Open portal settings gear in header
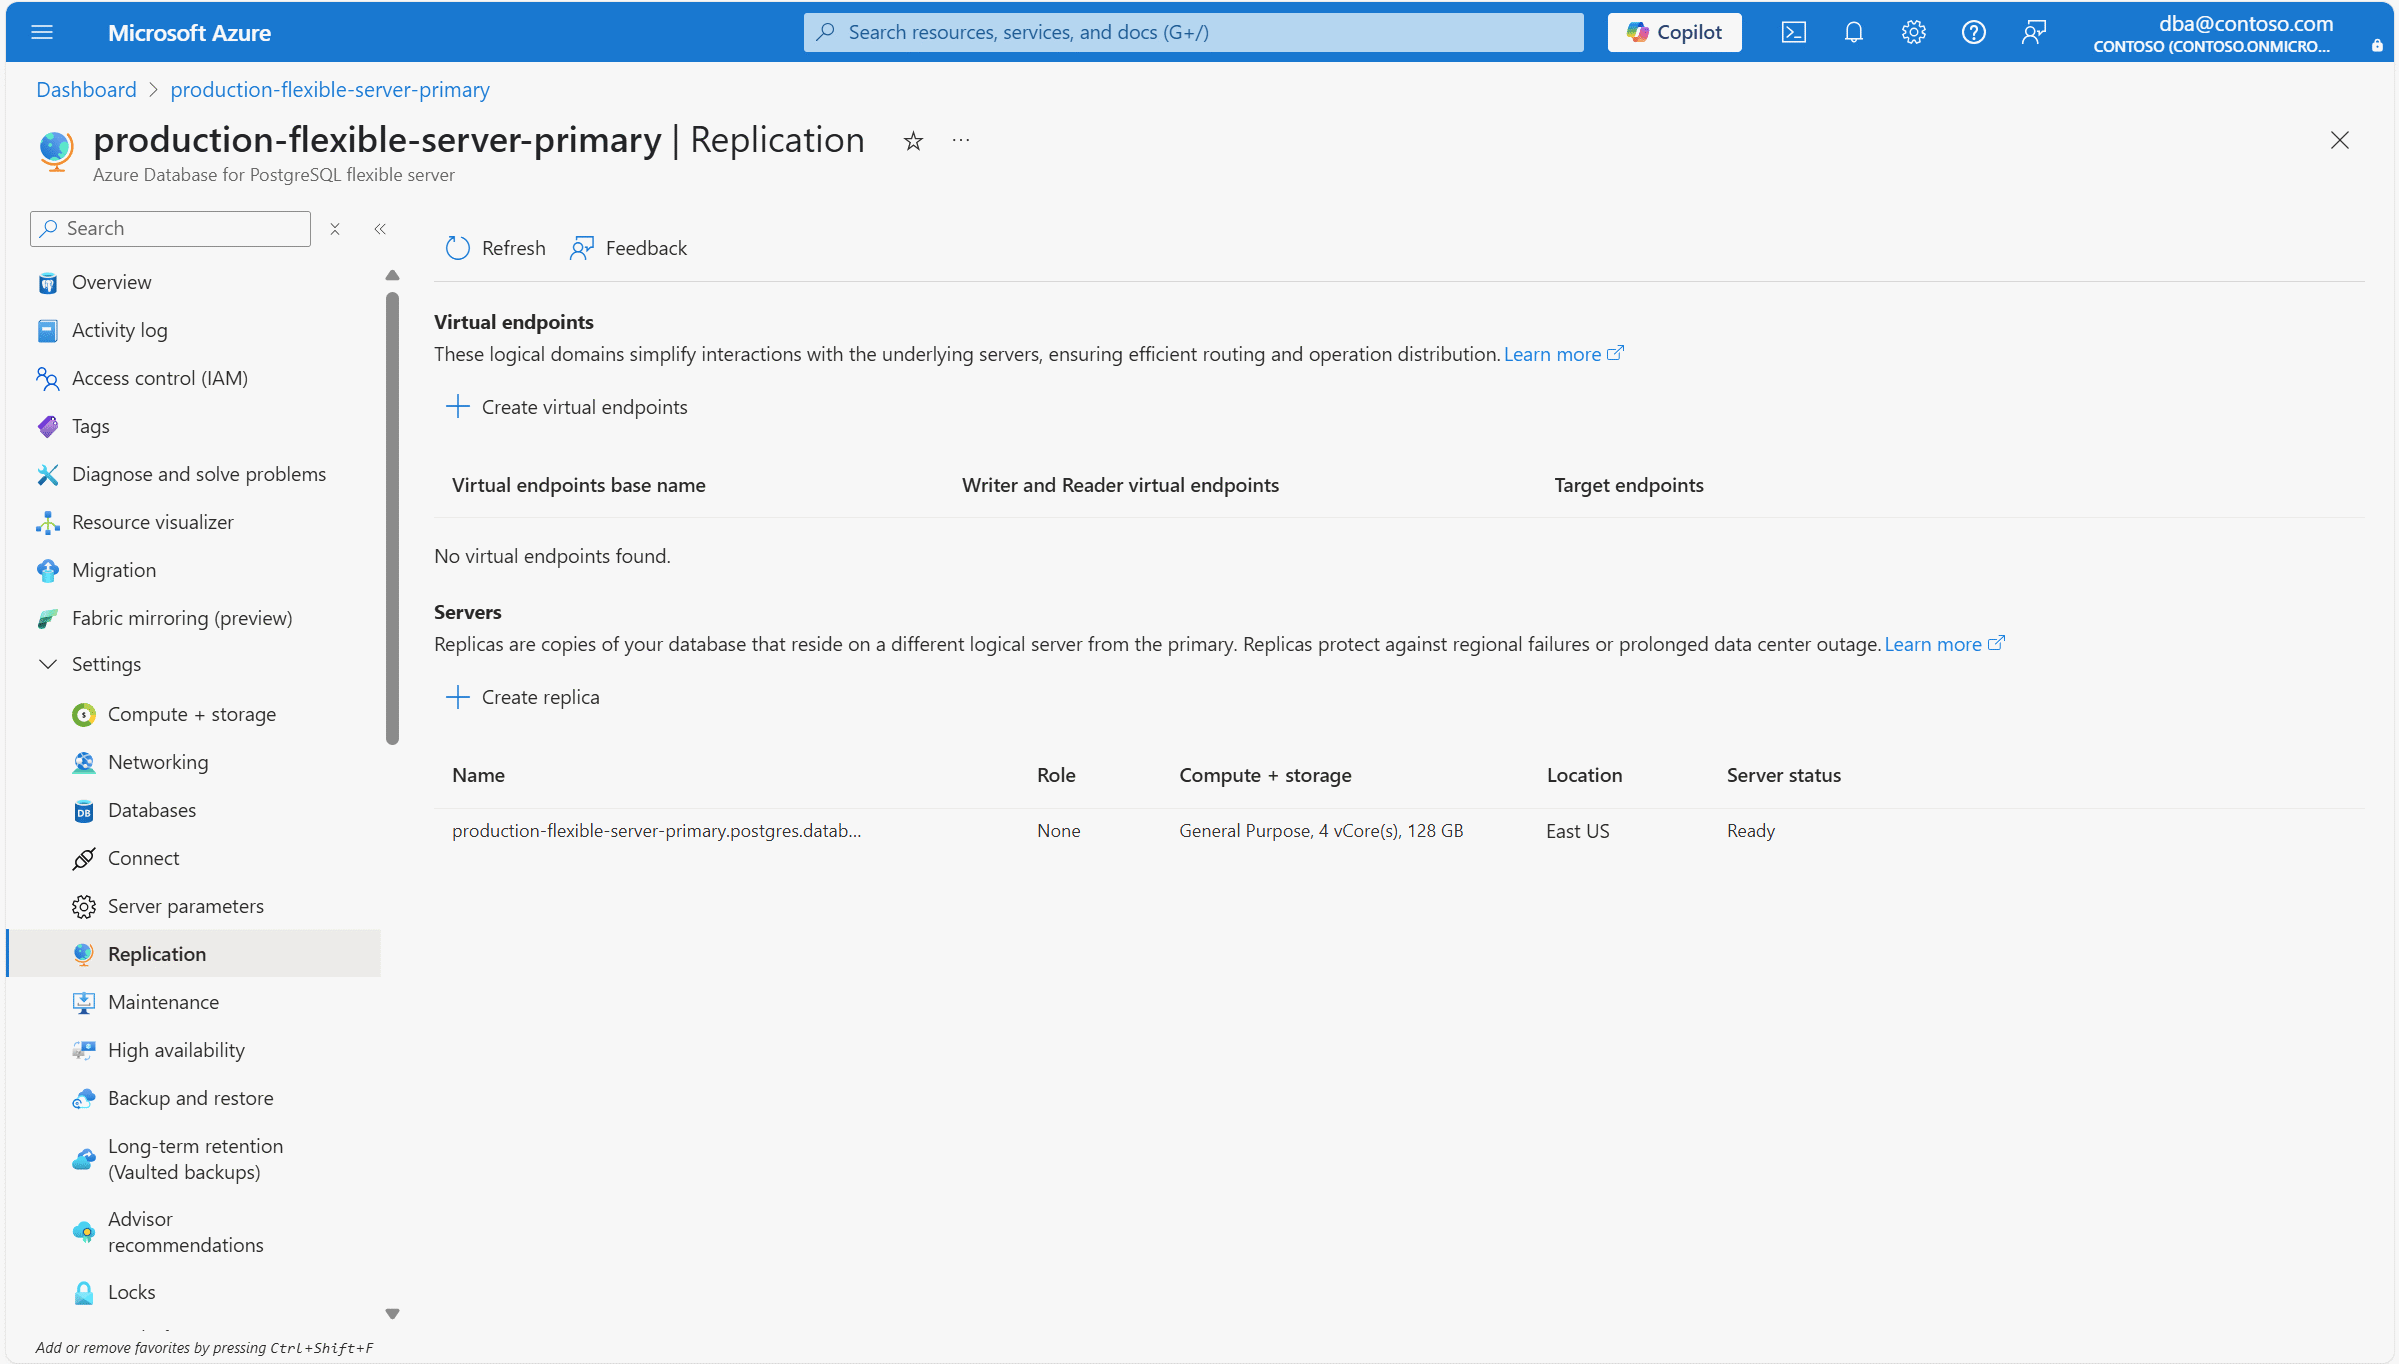Screen dimensions: 2399x1364 point(1914,32)
